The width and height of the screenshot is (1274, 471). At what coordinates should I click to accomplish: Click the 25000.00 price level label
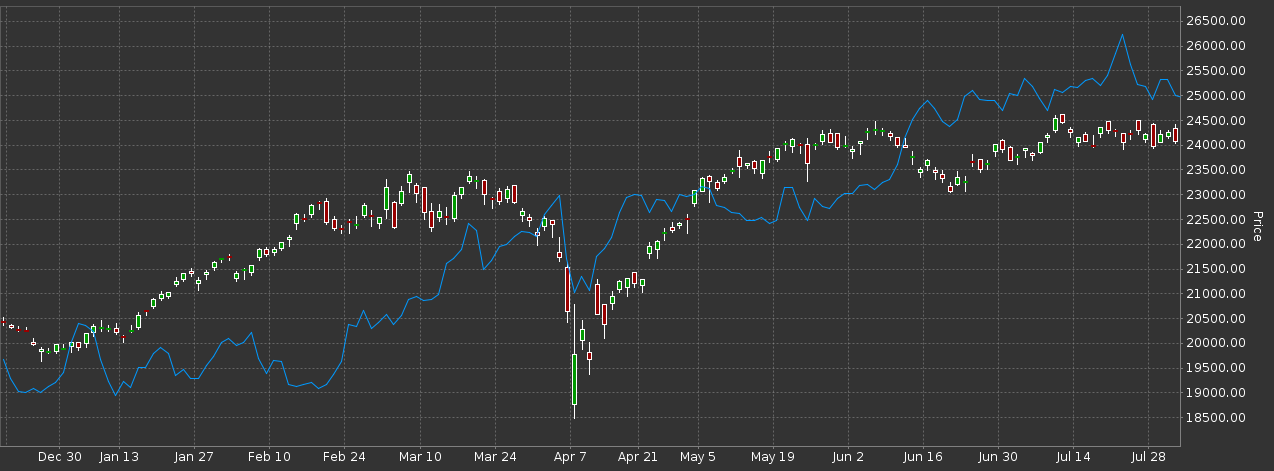(1216, 96)
